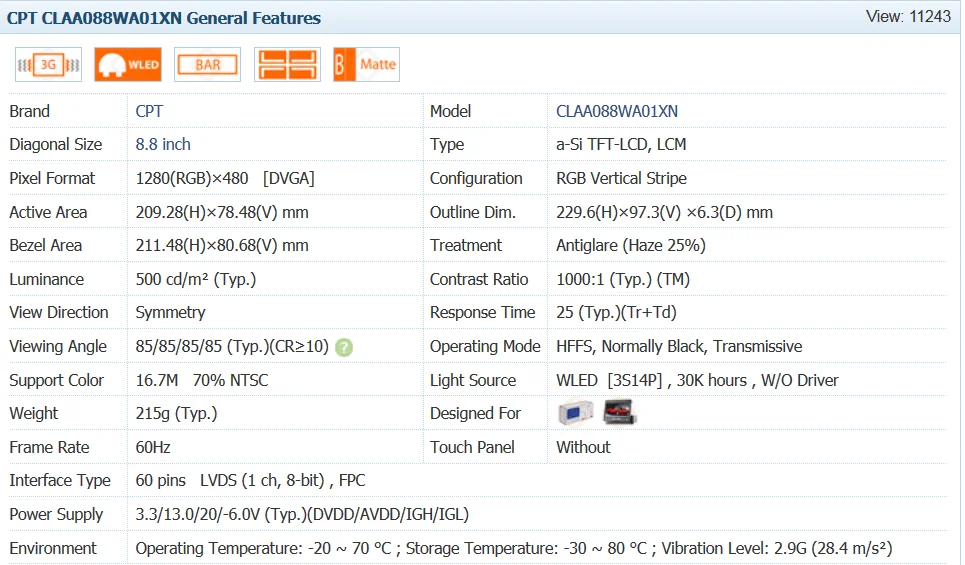Click the Brand row label
The height and width of the screenshot is (565, 965).
click(30, 111)
